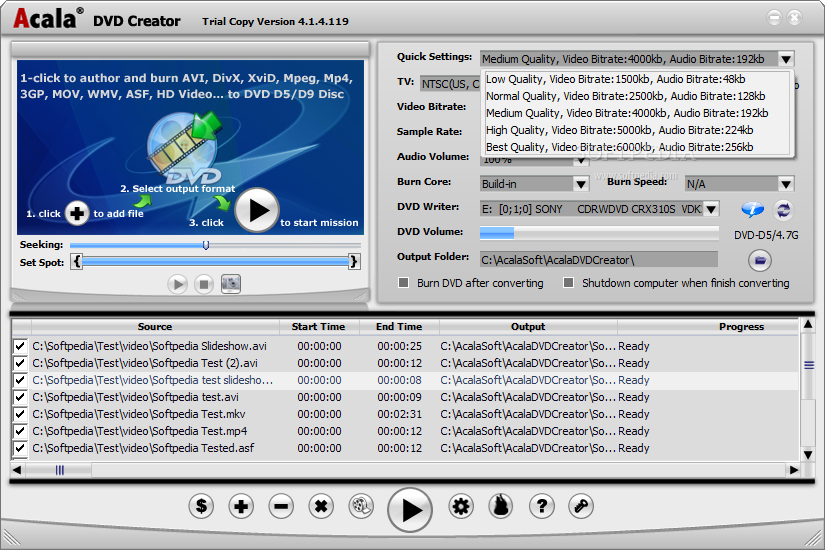Image resolution: width=825 pixels, height=550 pixels.
Task: Start the mission with the large bottom play button
Action: (410, 509)
